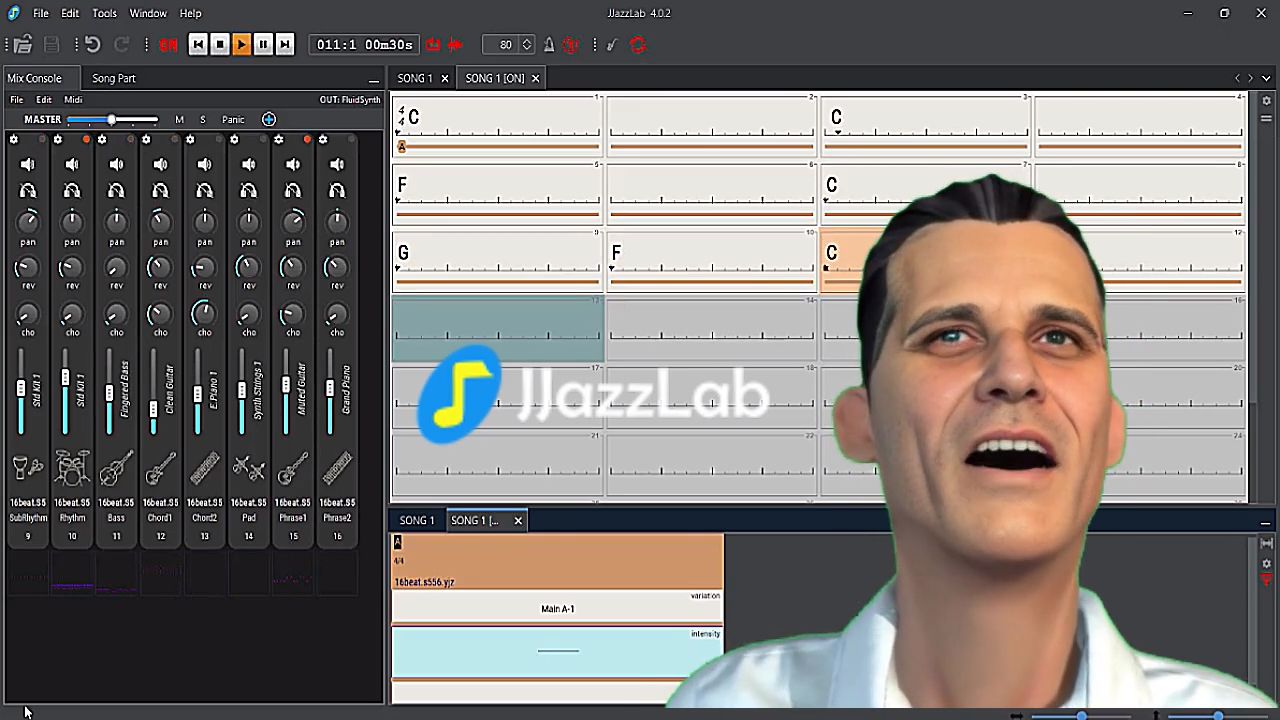Click the blue plus icon next to Panic
This screenshot has height=720, width=1280.
pyautogui.click(x=269, y=120)
